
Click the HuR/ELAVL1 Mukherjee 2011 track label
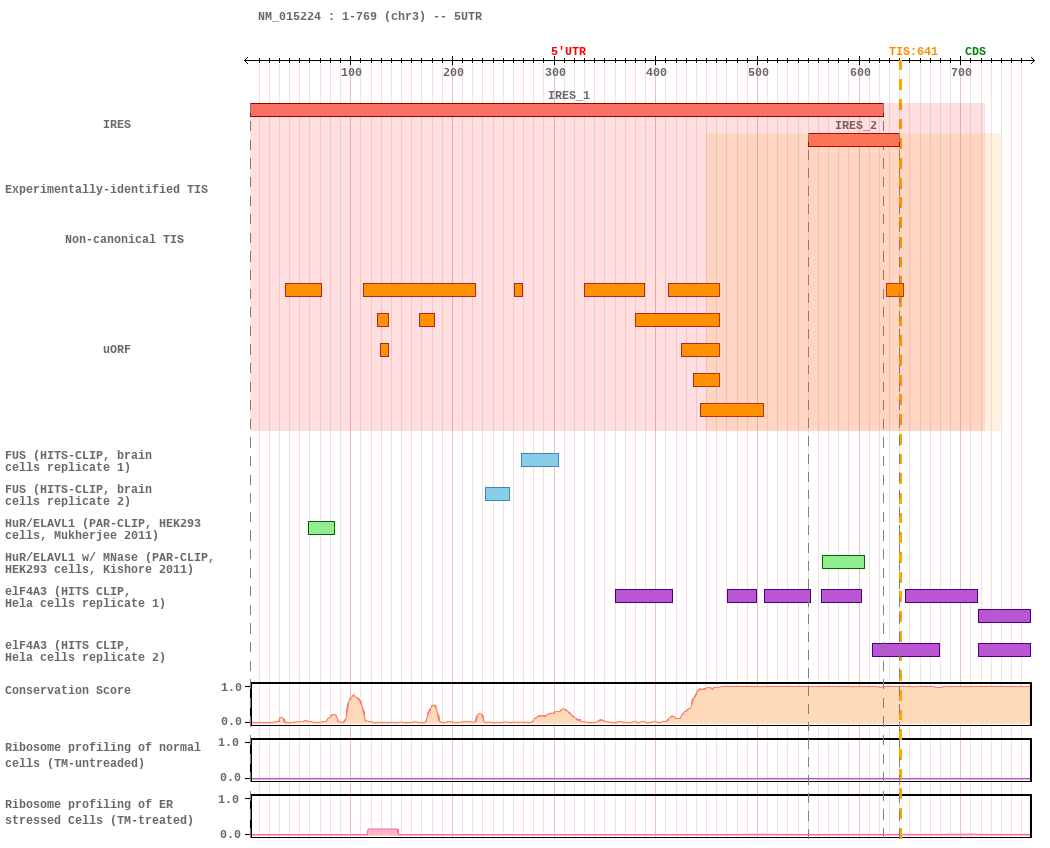point(102,529)
